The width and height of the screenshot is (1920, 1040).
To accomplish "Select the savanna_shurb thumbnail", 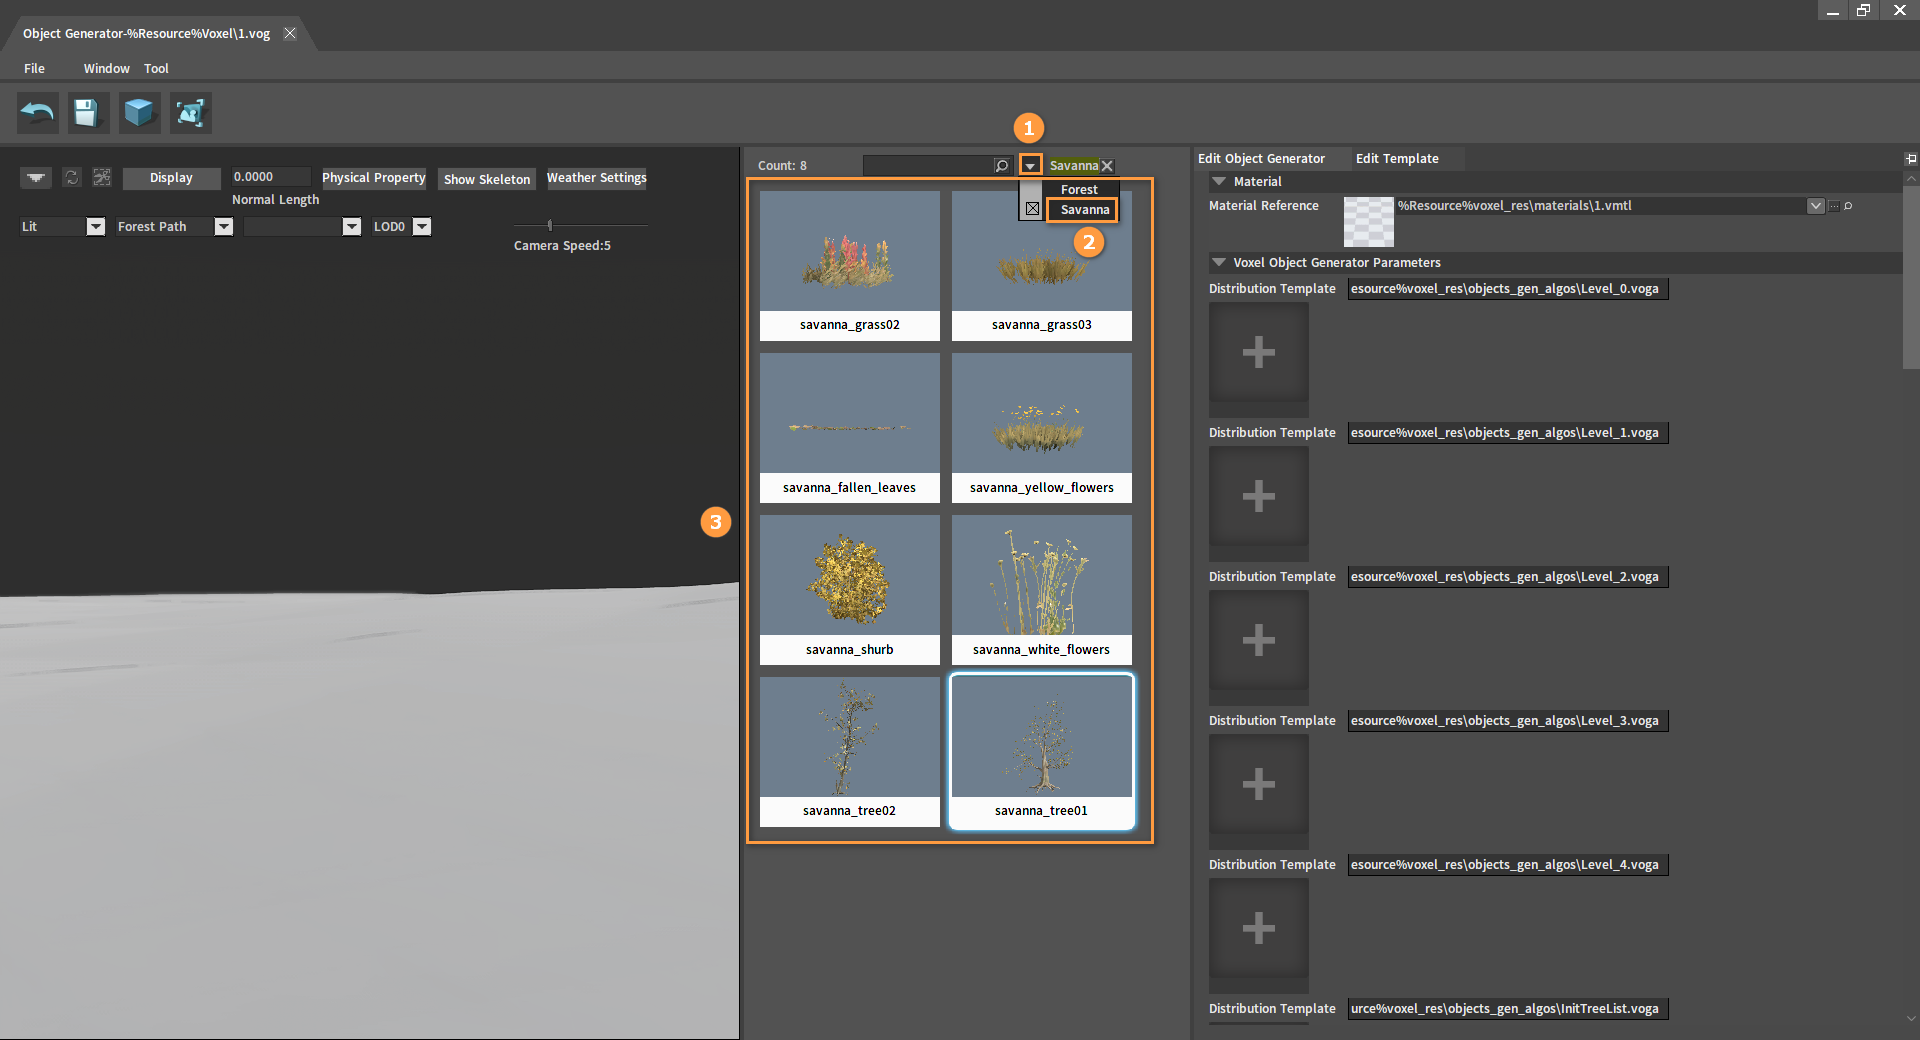I will coord(849,590).
